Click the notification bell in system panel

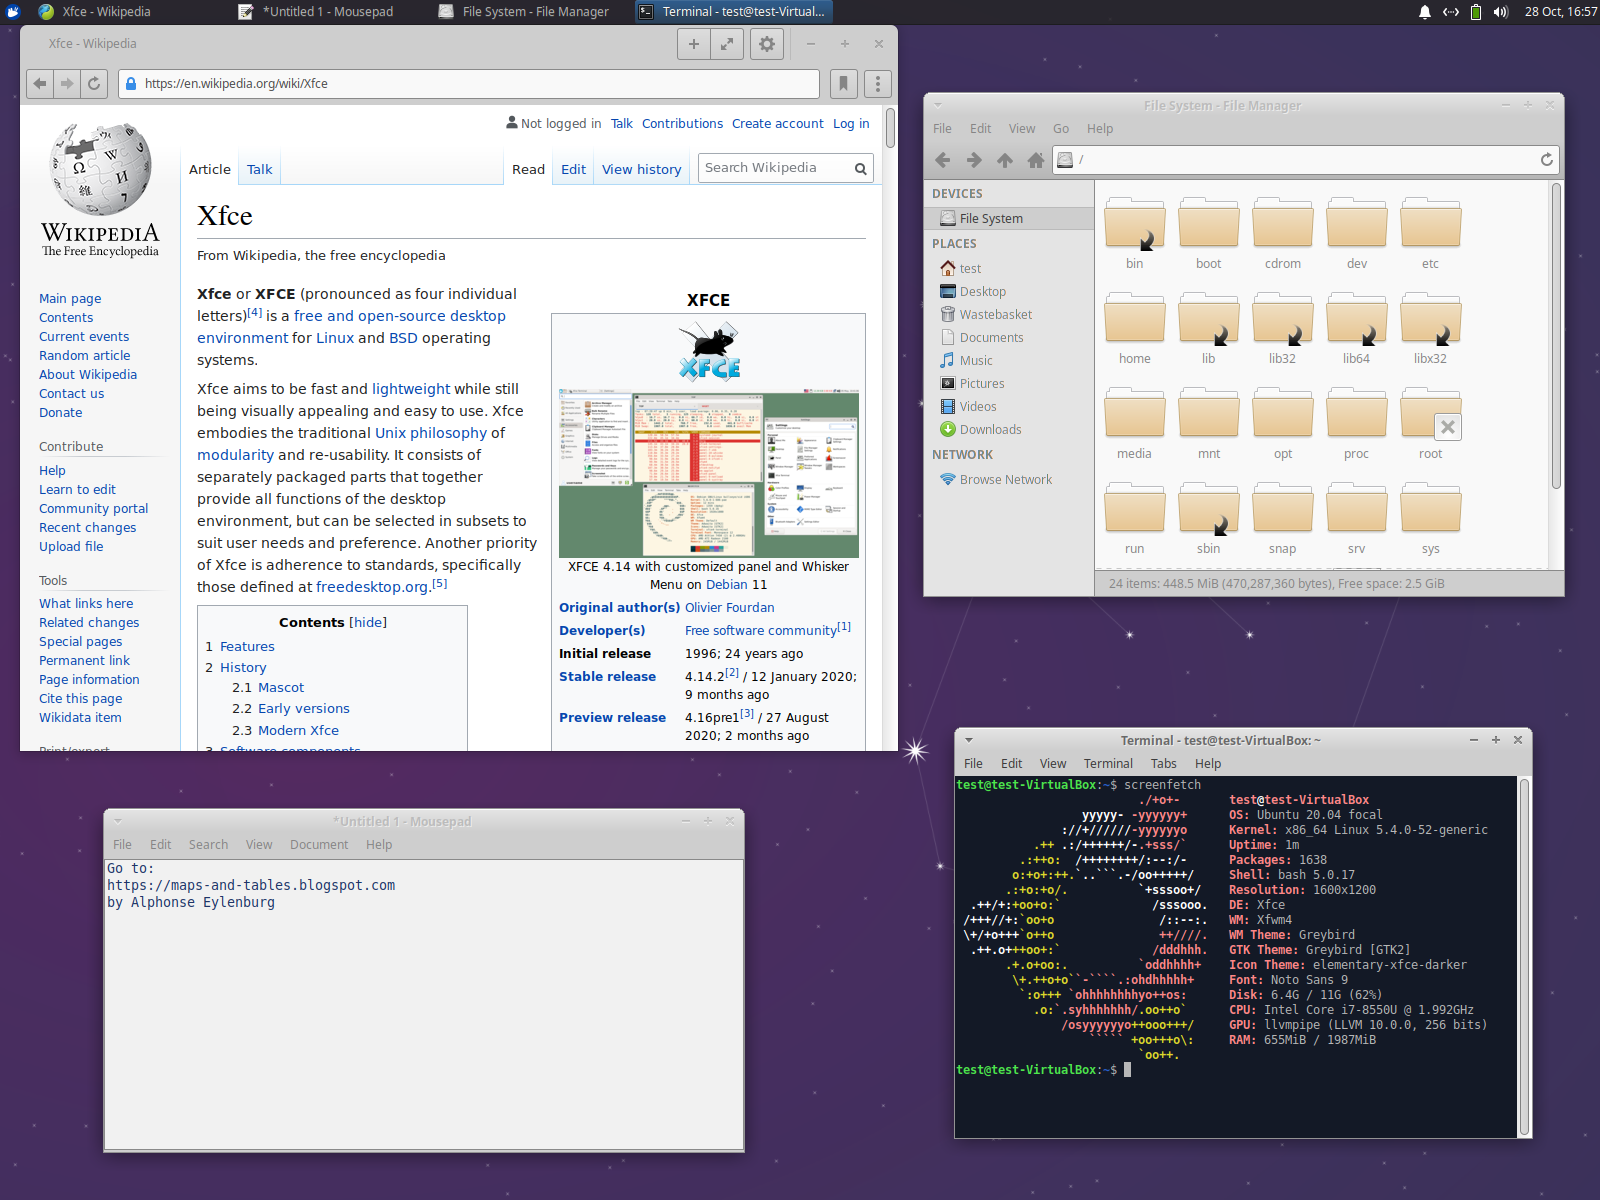click(x=1425, y=12)
